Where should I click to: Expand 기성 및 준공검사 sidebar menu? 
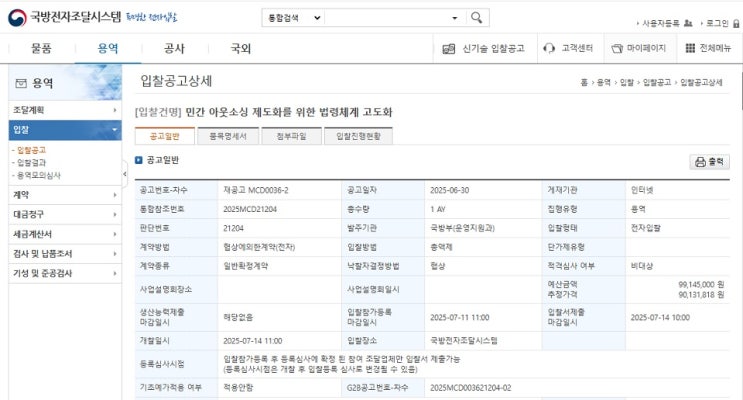(x=65, y=273)
